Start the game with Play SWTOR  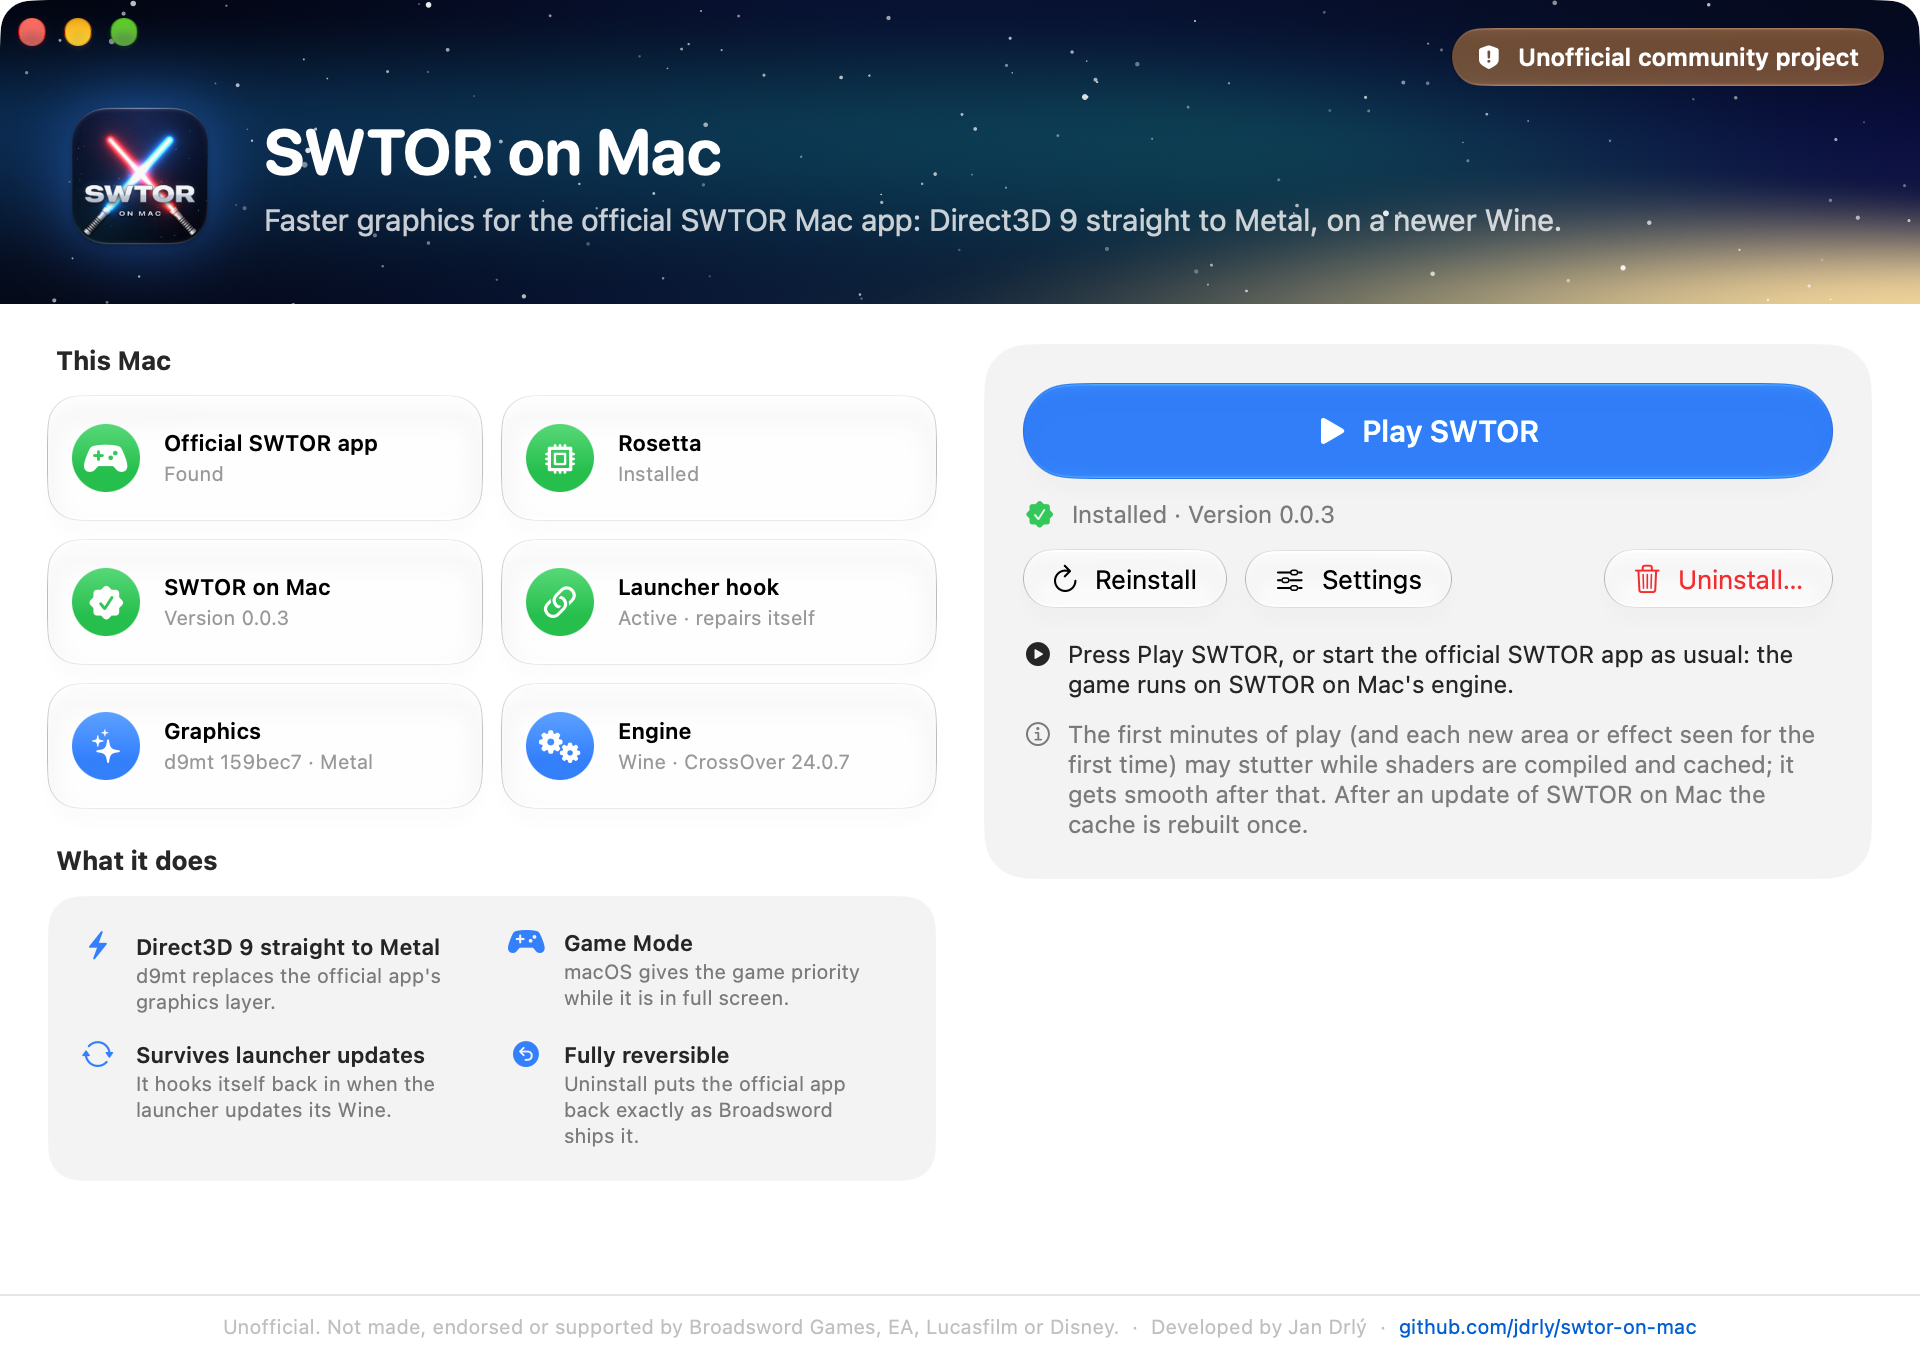tap(1428, 431)
